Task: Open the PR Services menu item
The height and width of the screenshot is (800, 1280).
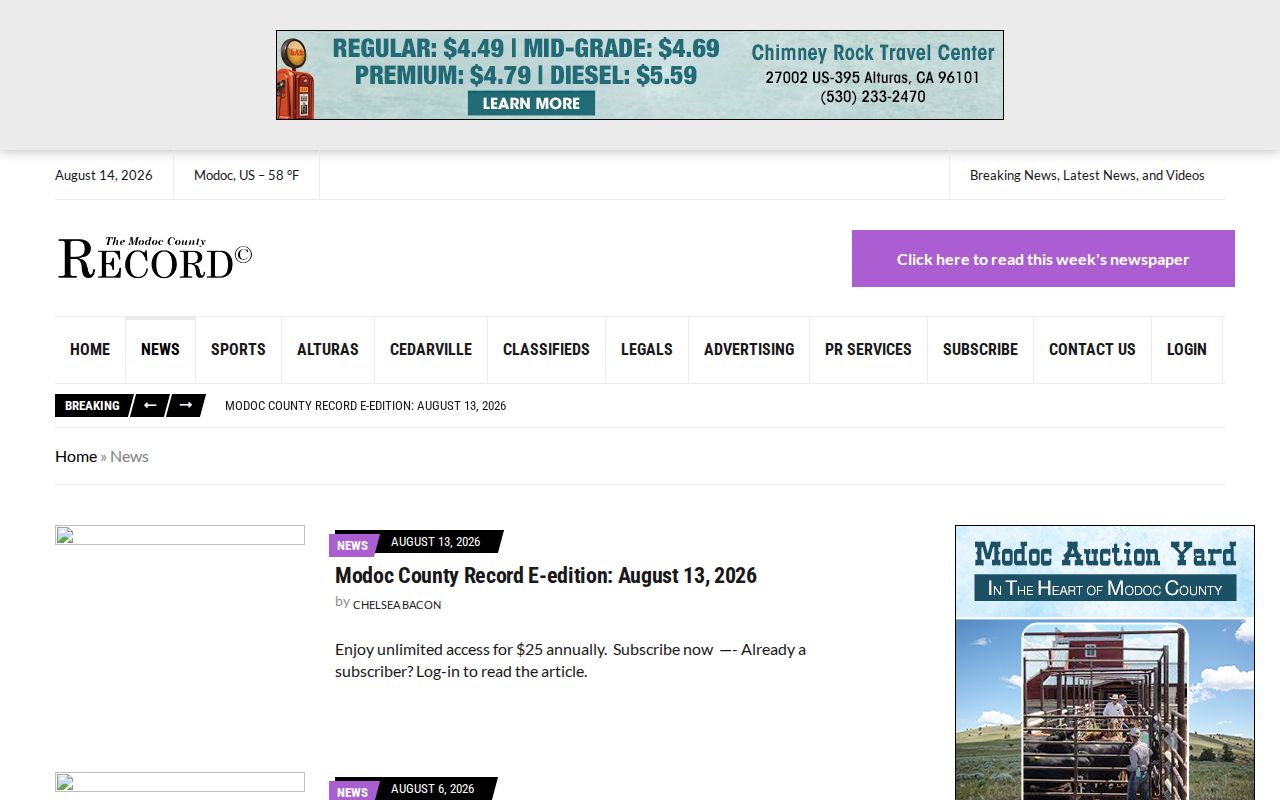Action: [868, 350]
